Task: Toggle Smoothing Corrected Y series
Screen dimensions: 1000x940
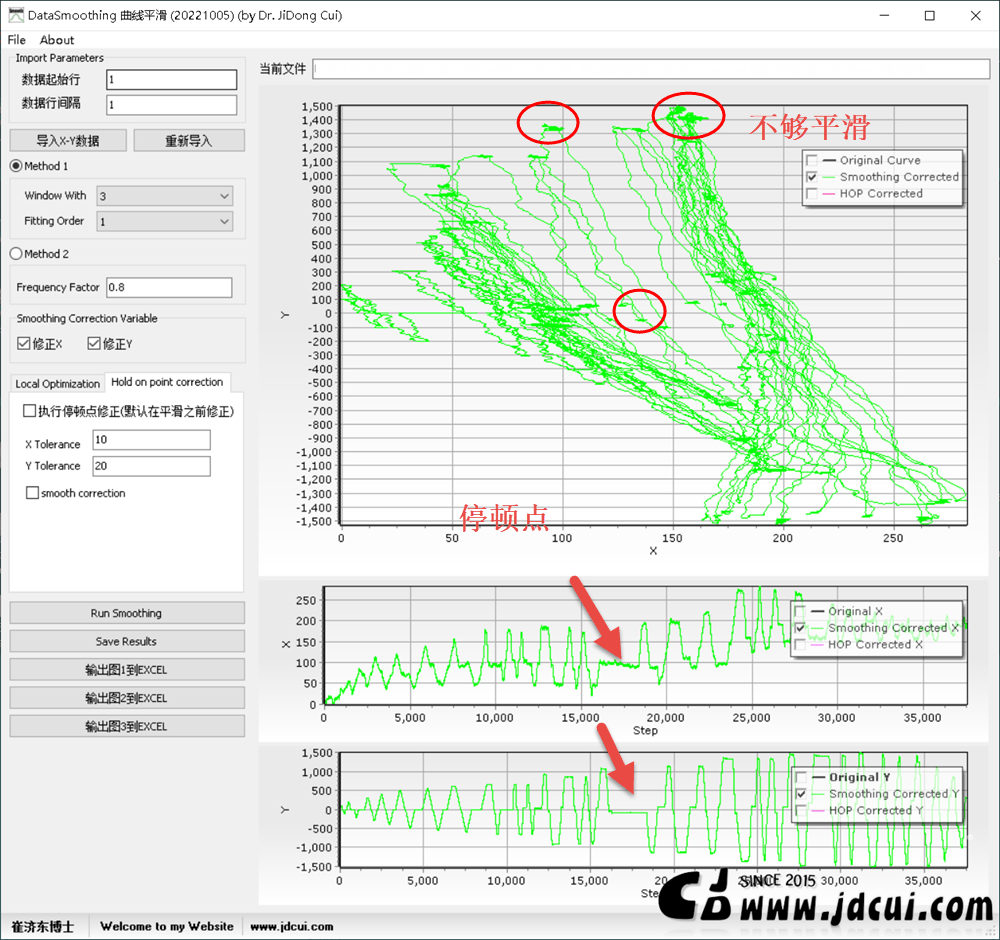Action: pos(801,793)
